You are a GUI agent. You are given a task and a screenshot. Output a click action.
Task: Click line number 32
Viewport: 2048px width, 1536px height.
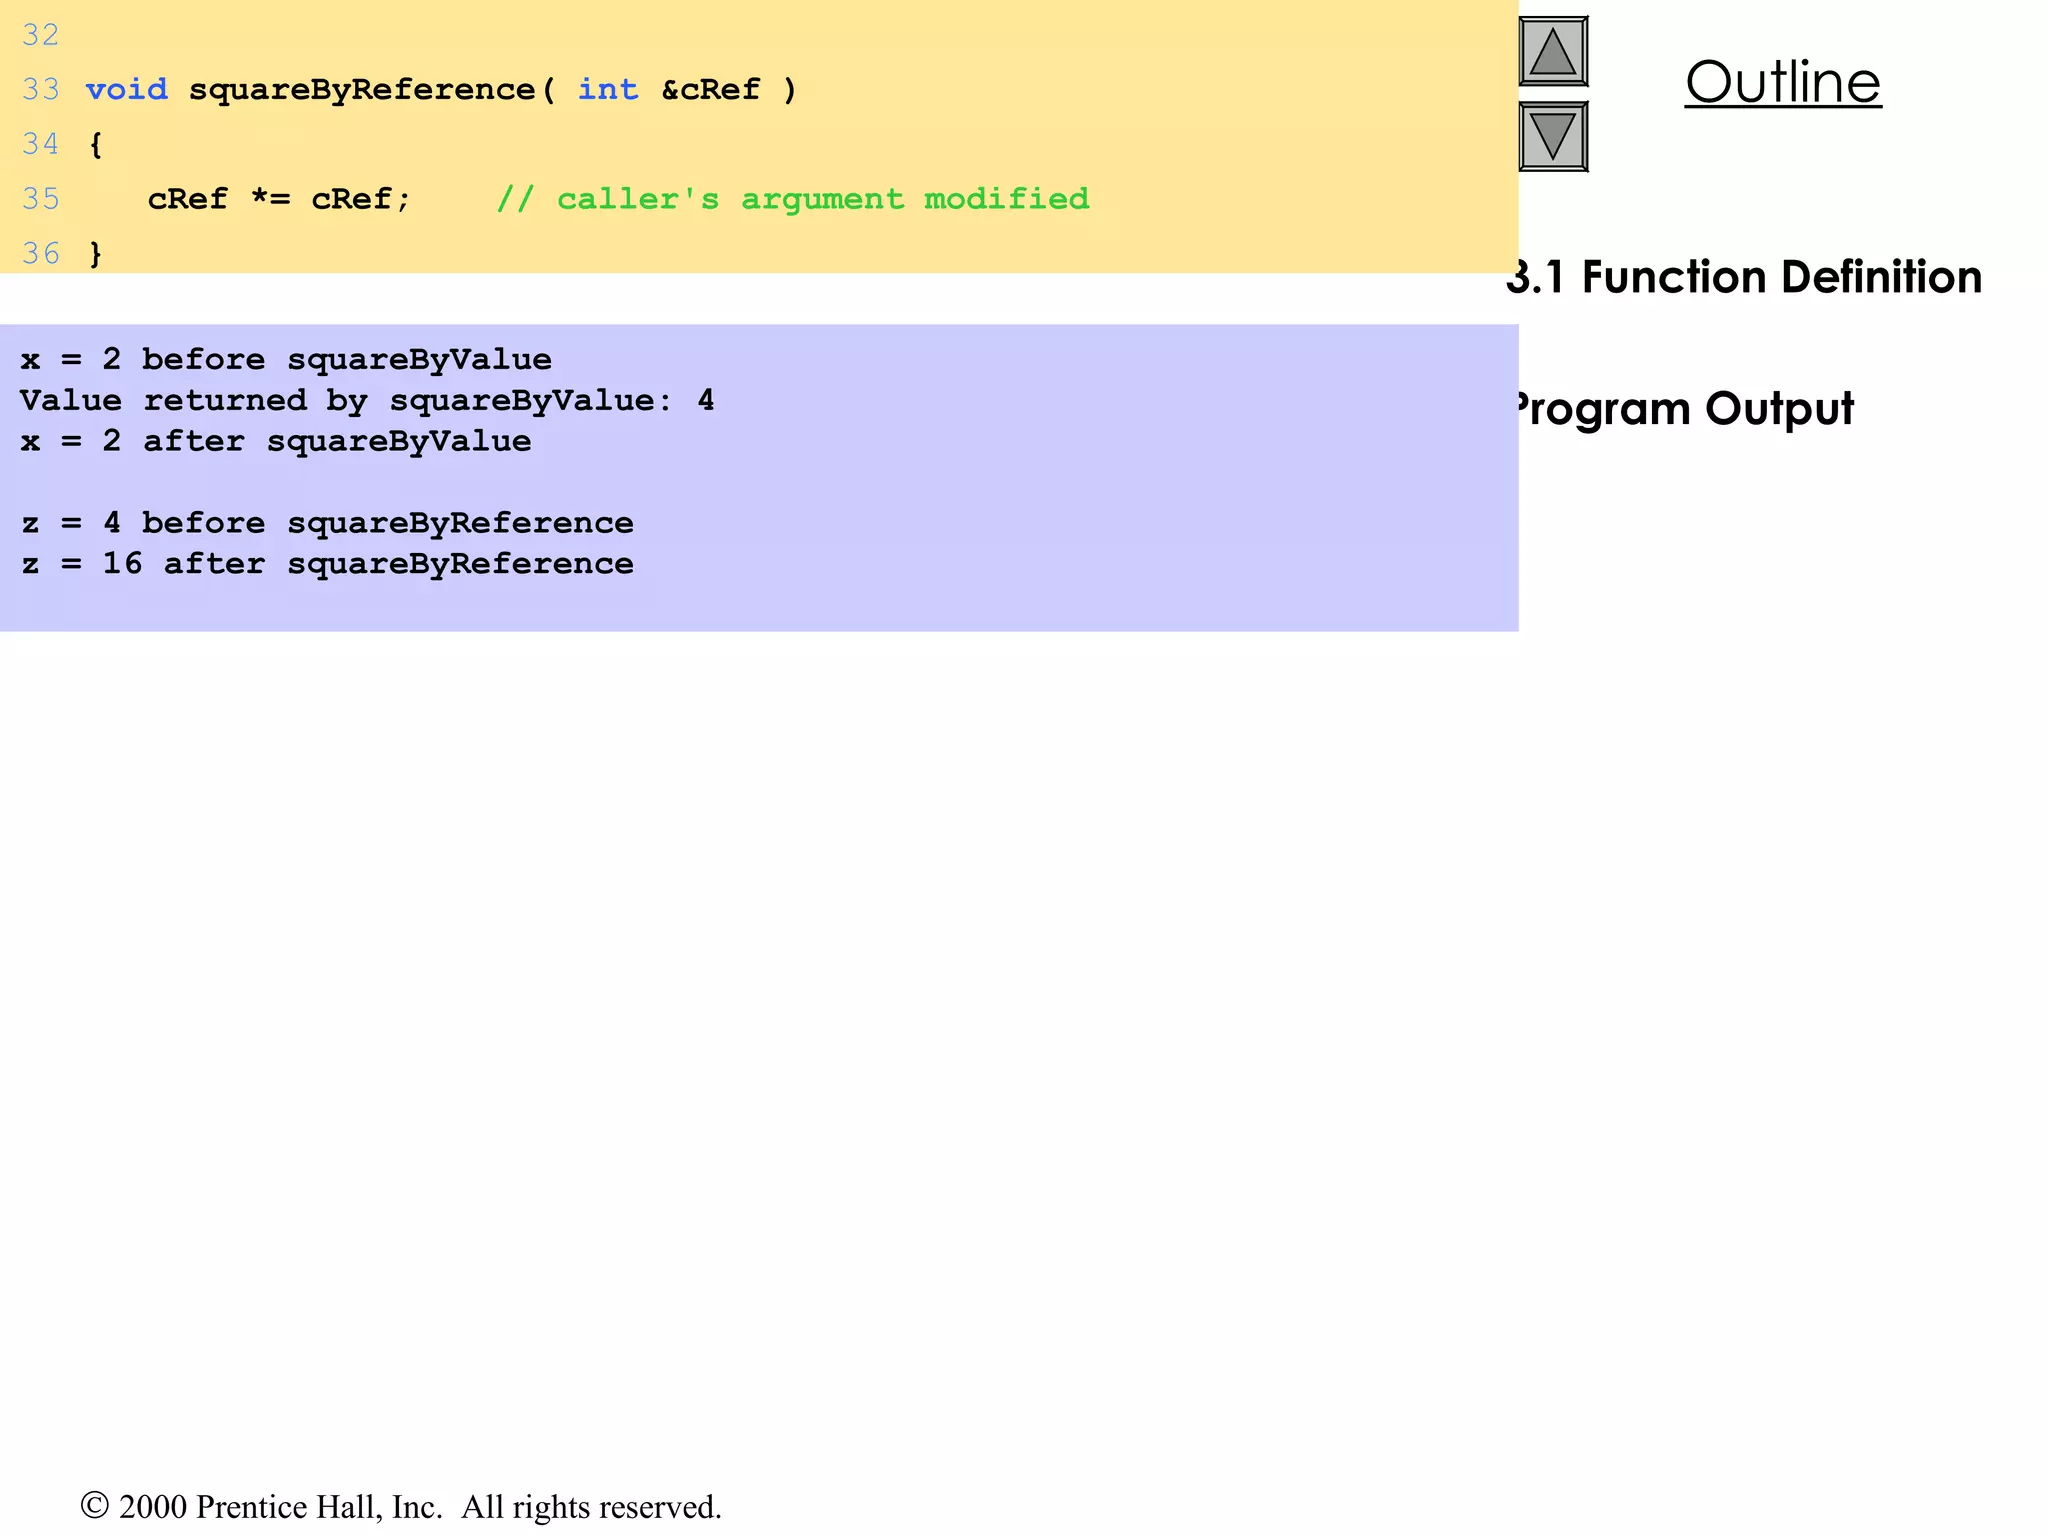point(41,36)
